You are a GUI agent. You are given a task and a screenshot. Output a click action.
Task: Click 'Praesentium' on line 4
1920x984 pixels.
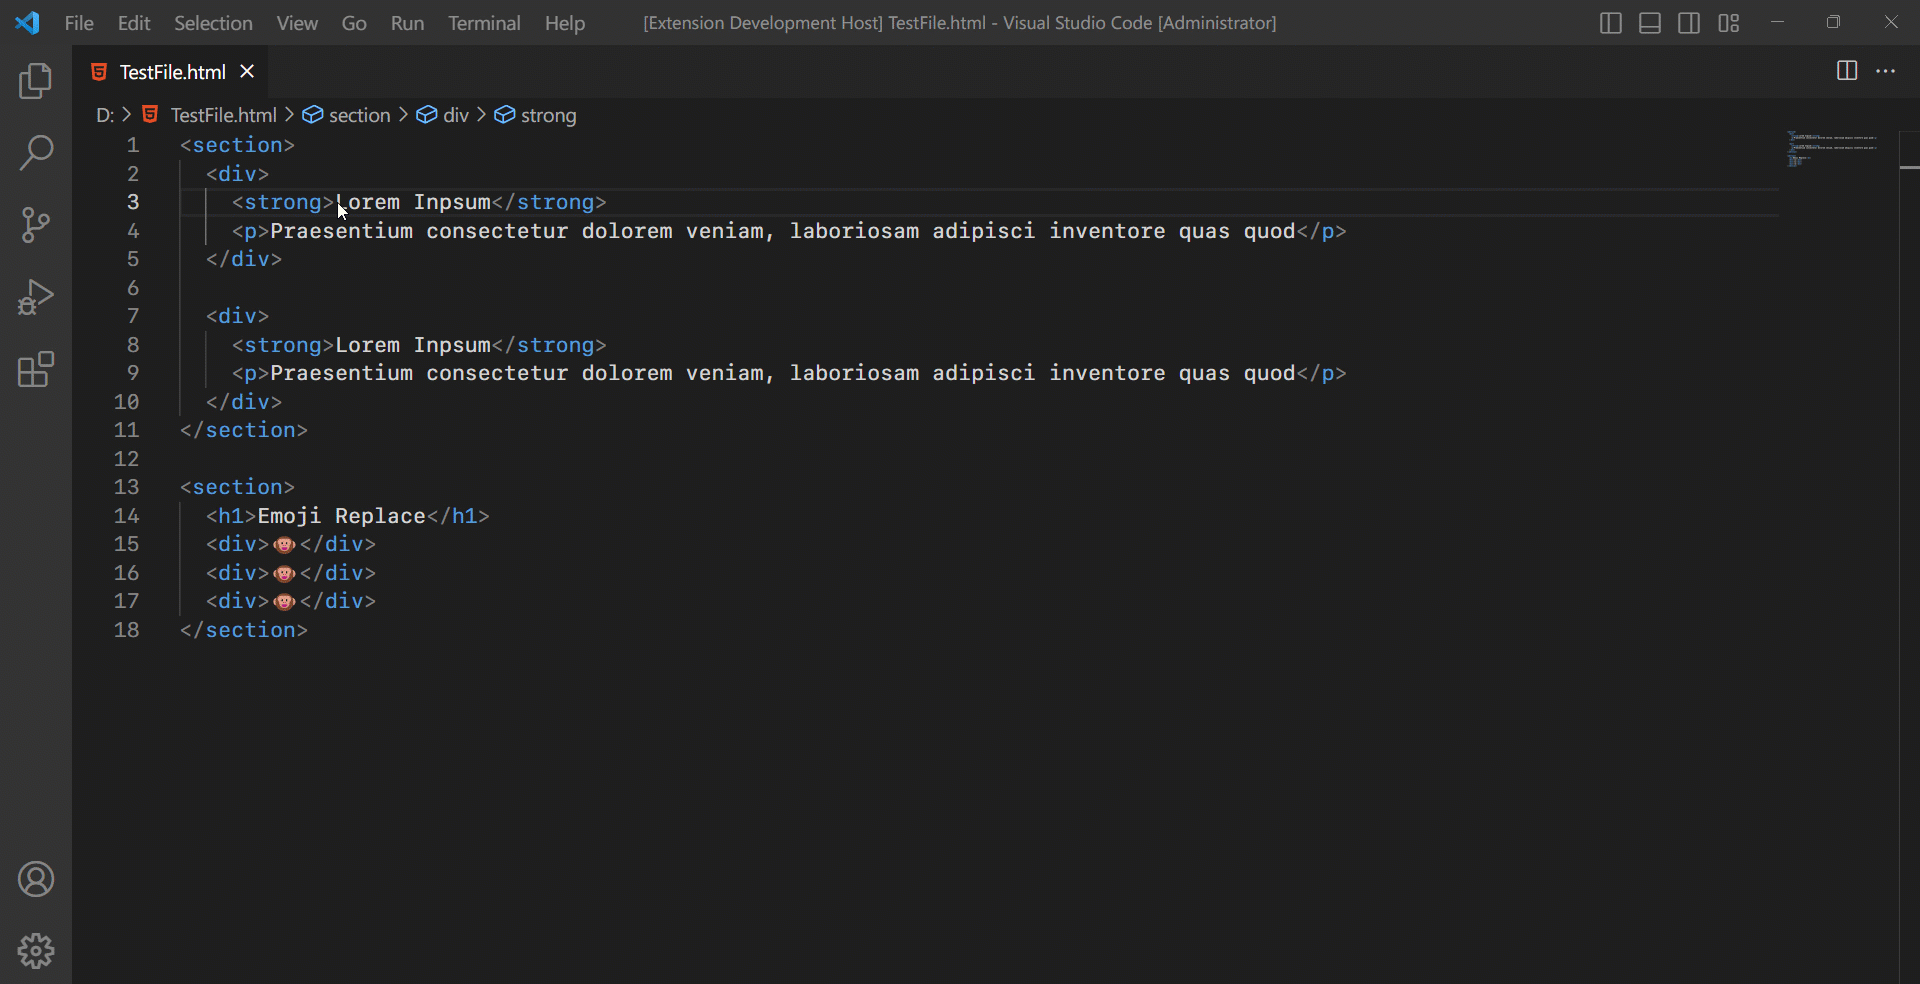341,231
